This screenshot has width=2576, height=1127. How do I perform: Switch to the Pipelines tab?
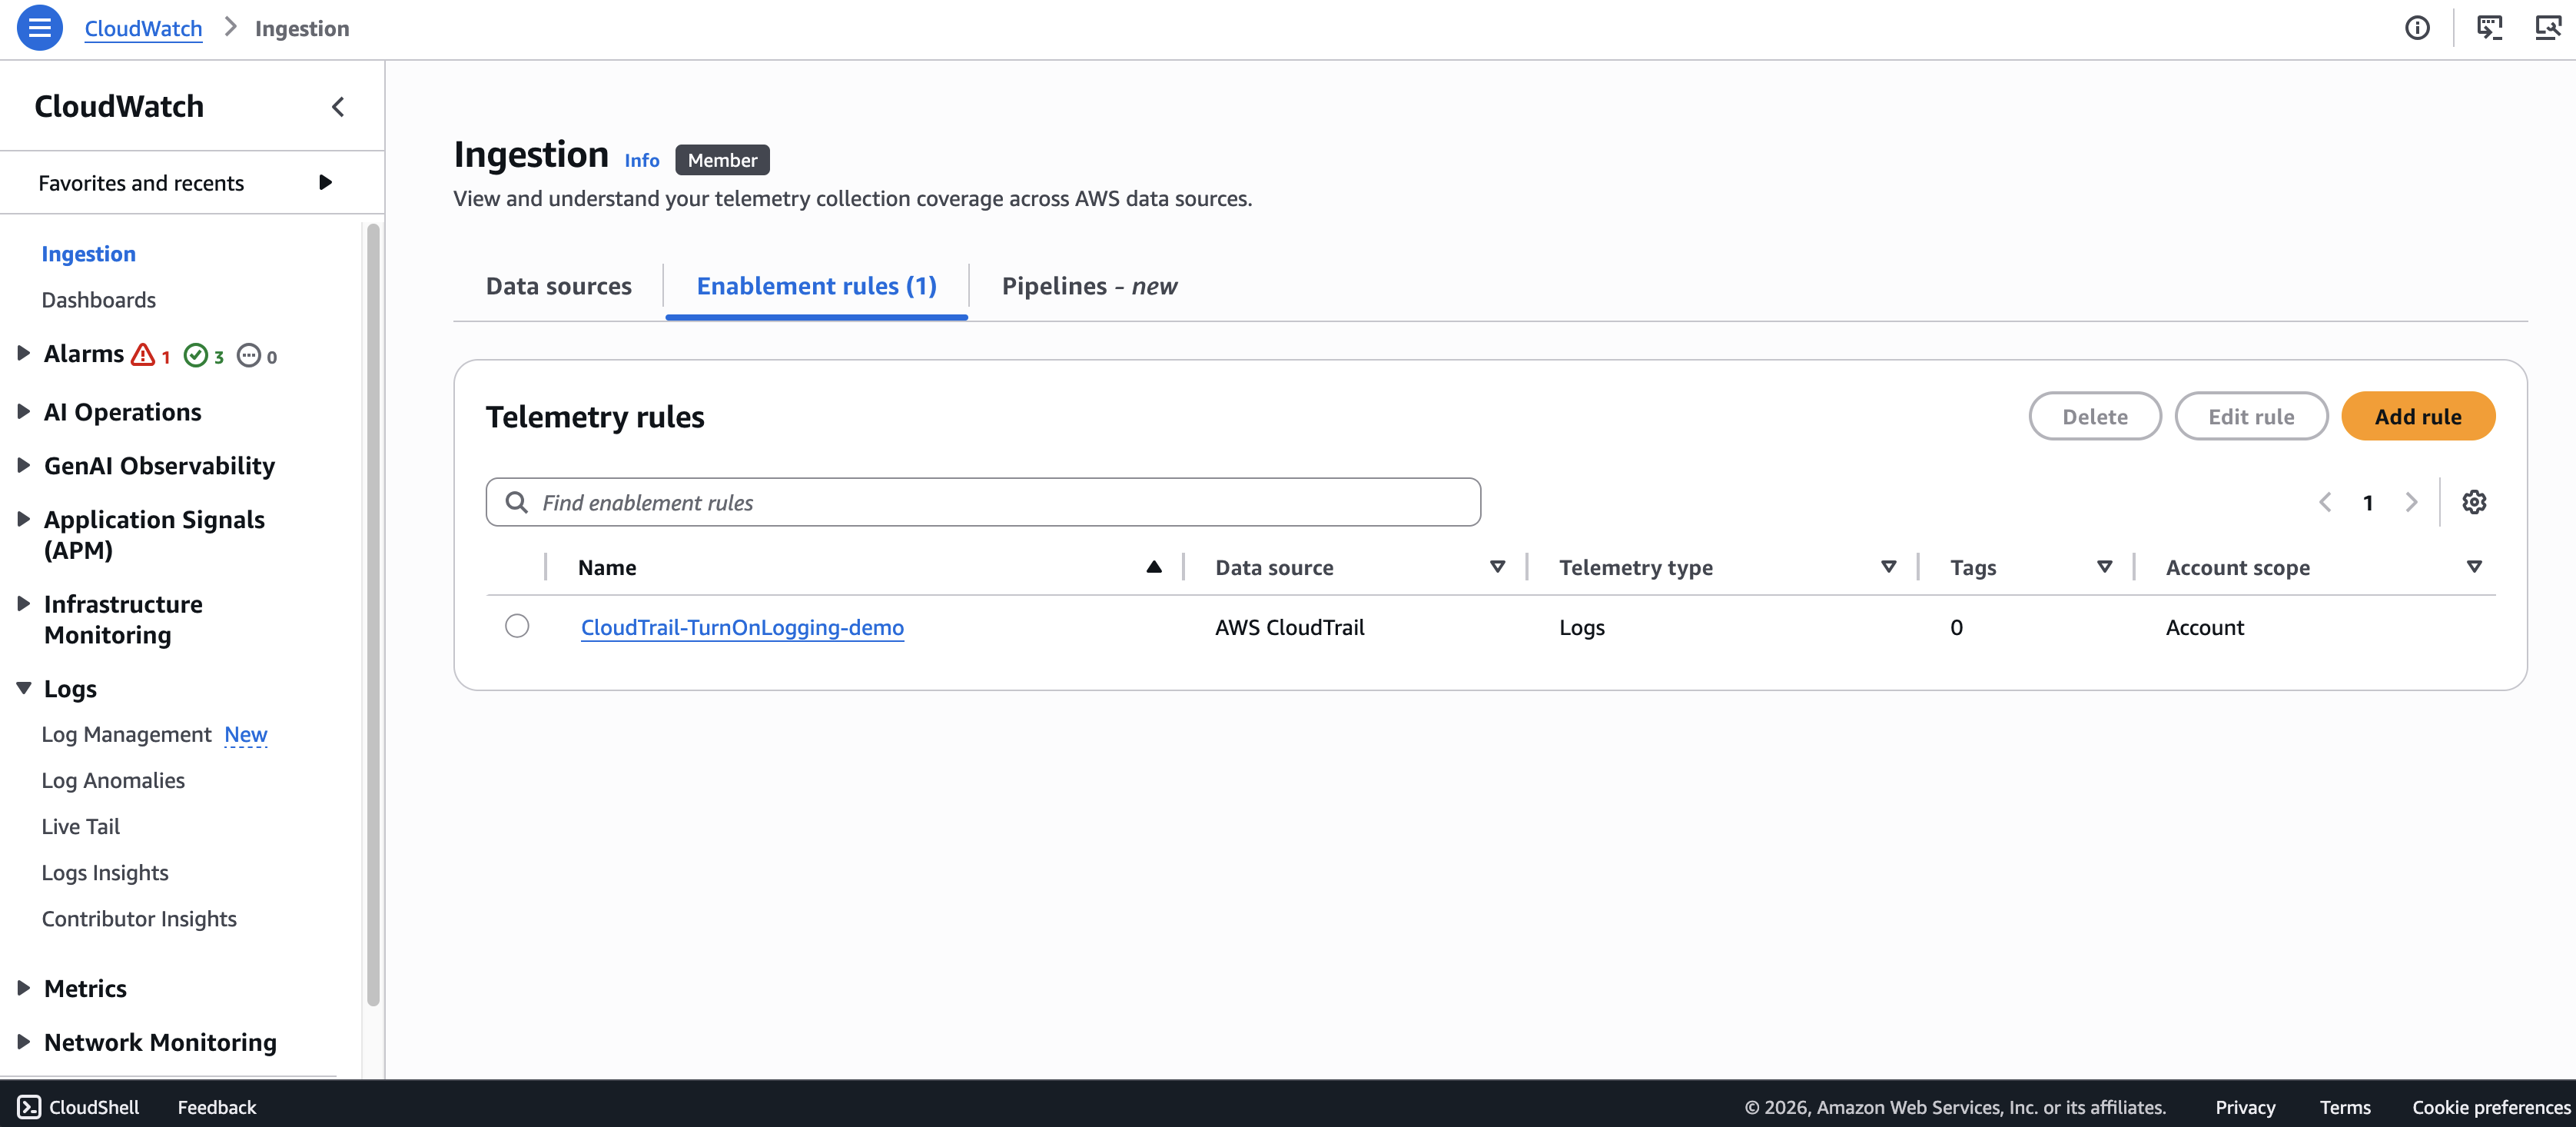click(1089, 286)
